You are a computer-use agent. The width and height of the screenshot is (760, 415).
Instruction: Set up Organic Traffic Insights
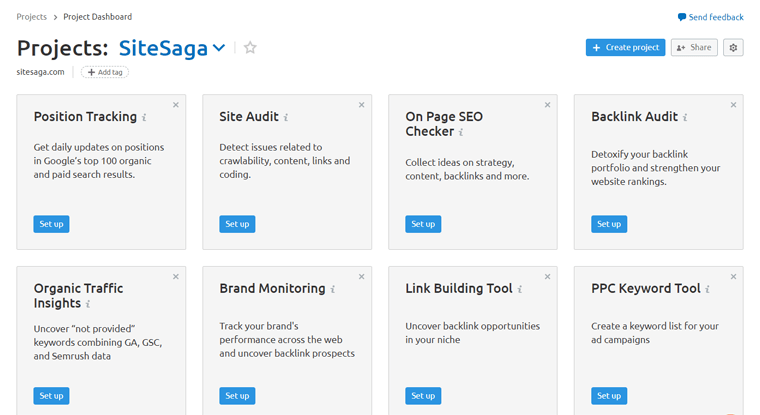point(51,396)
